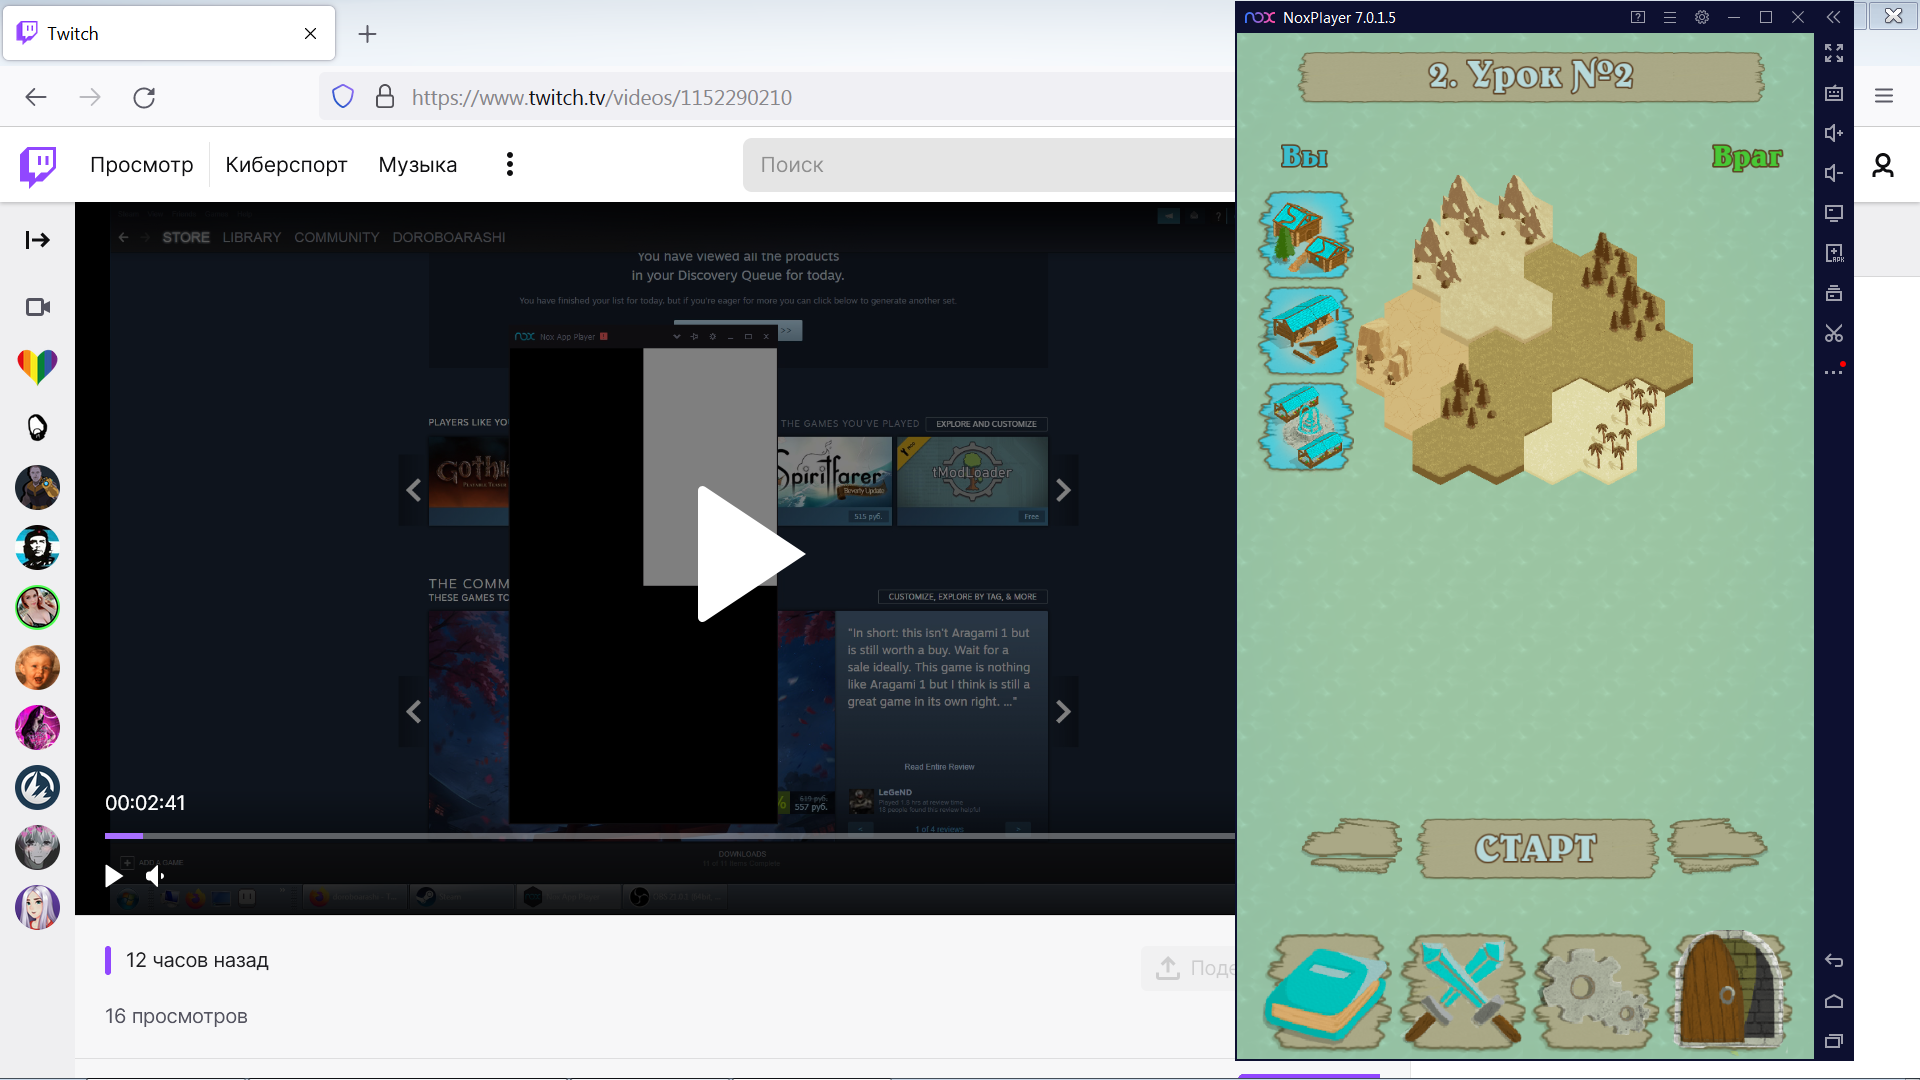Click the Просмотр link

(141, 165)
